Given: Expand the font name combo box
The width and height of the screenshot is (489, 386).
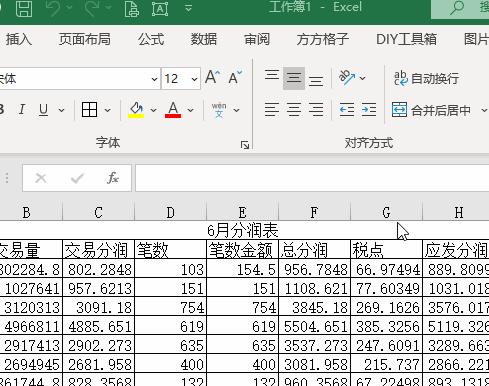Looking at the screenshot, I should (154, 79).
